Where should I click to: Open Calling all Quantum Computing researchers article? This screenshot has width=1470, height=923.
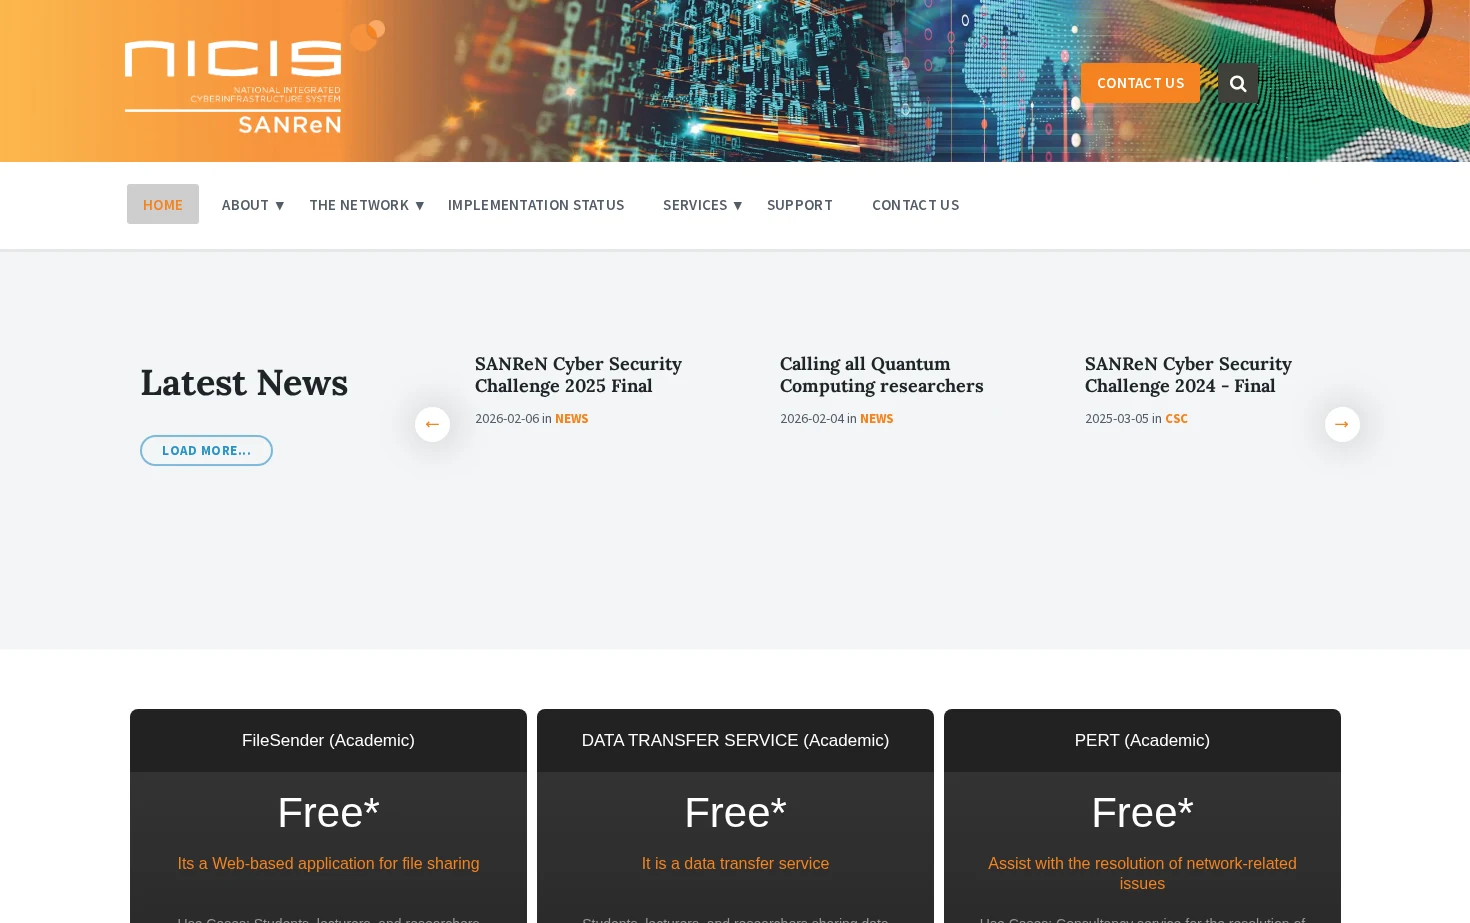pos(882,374)
